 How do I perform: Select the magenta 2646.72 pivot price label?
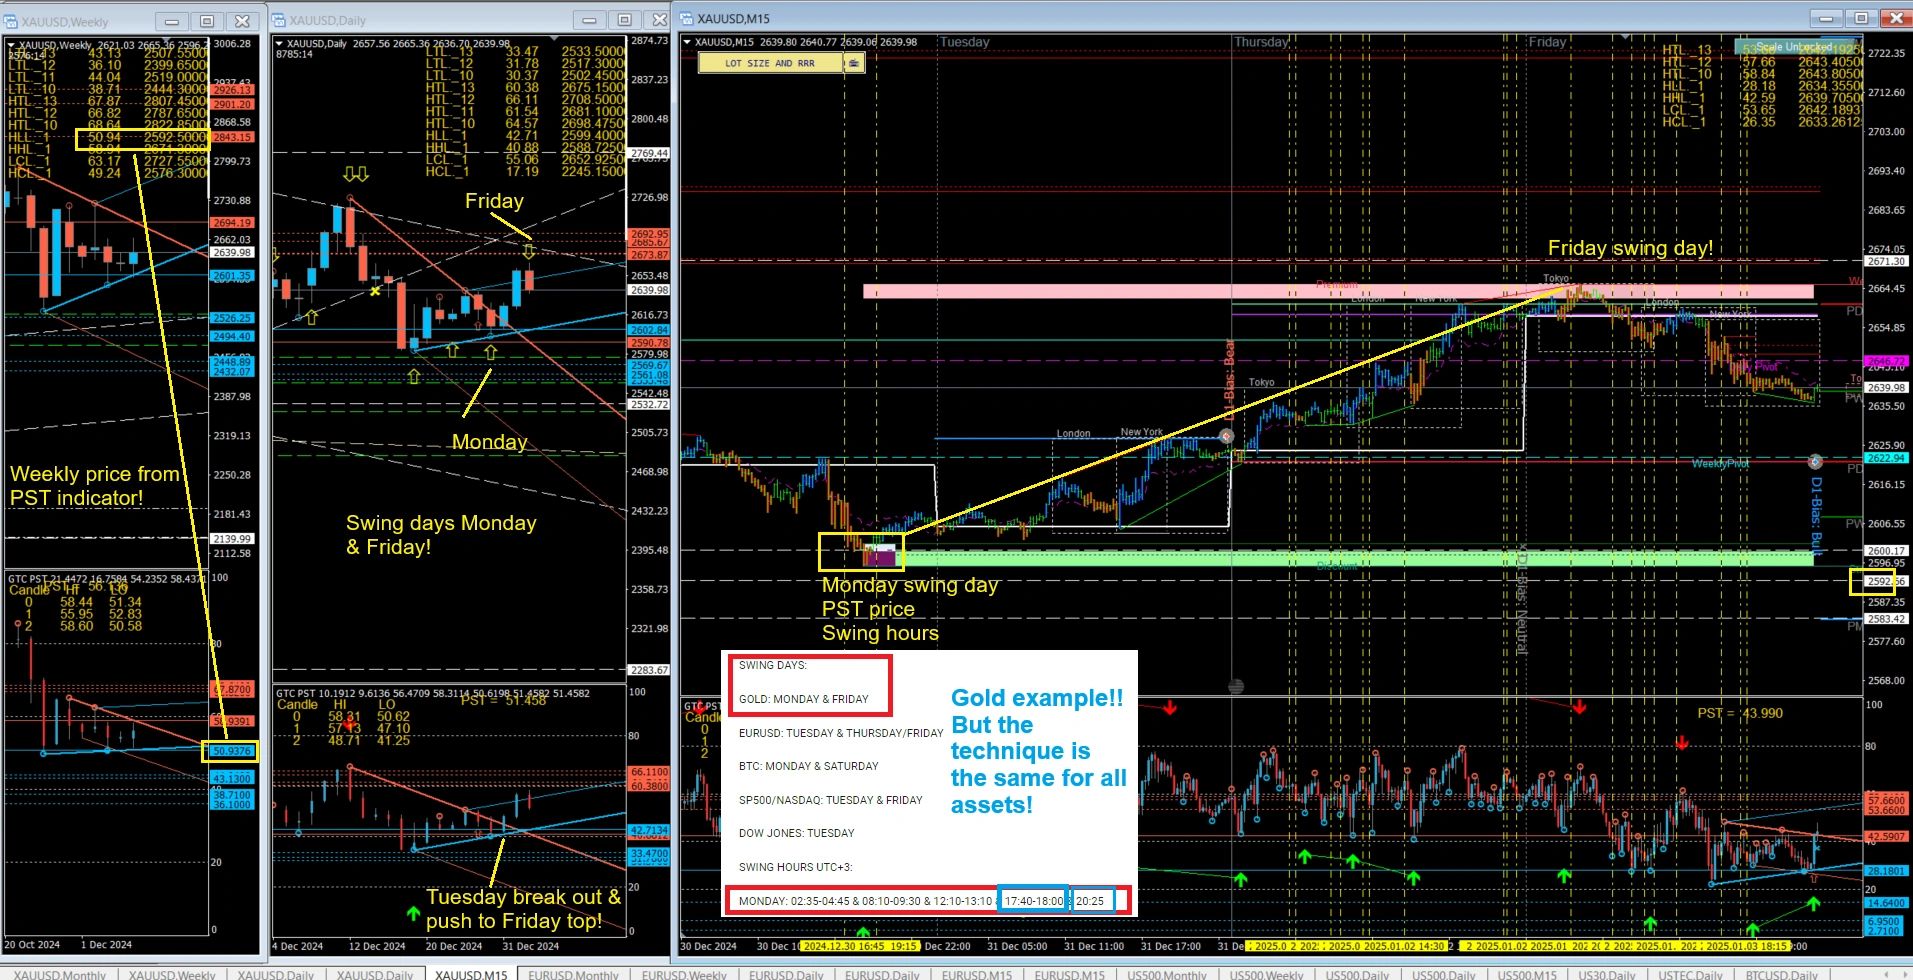coord(1886,361)
